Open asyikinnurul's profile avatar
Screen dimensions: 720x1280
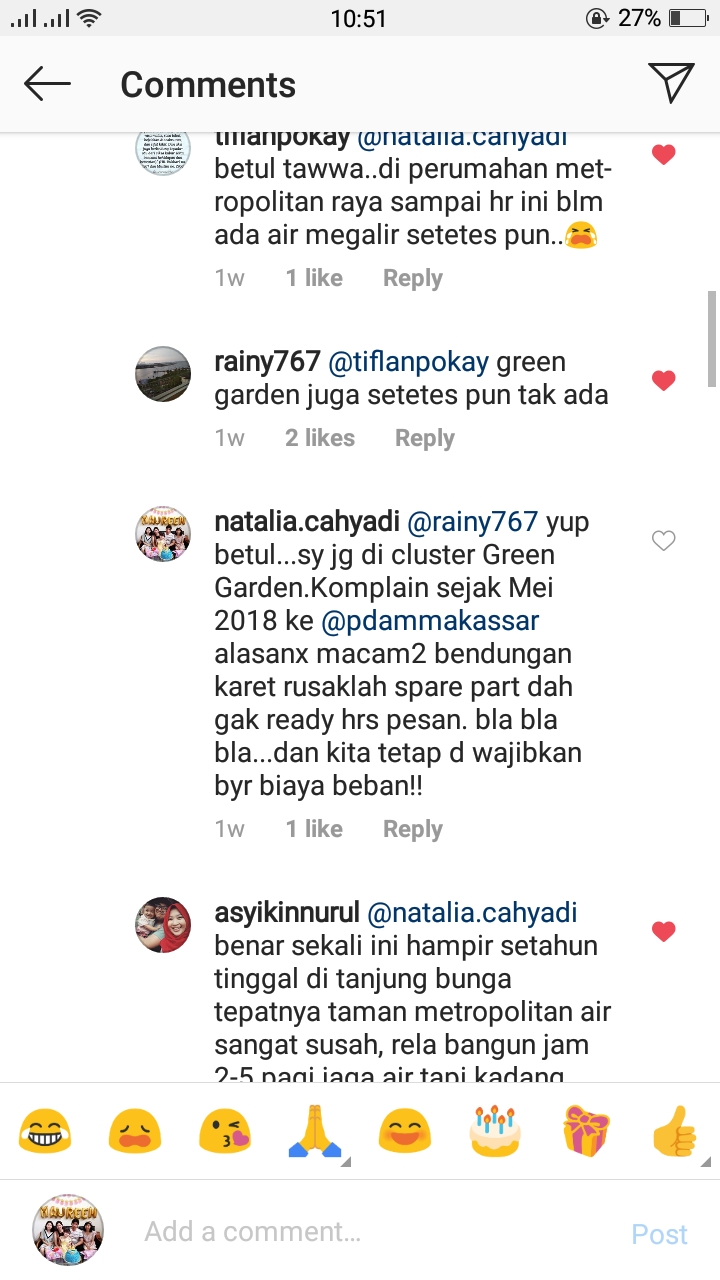click(164, 924)
